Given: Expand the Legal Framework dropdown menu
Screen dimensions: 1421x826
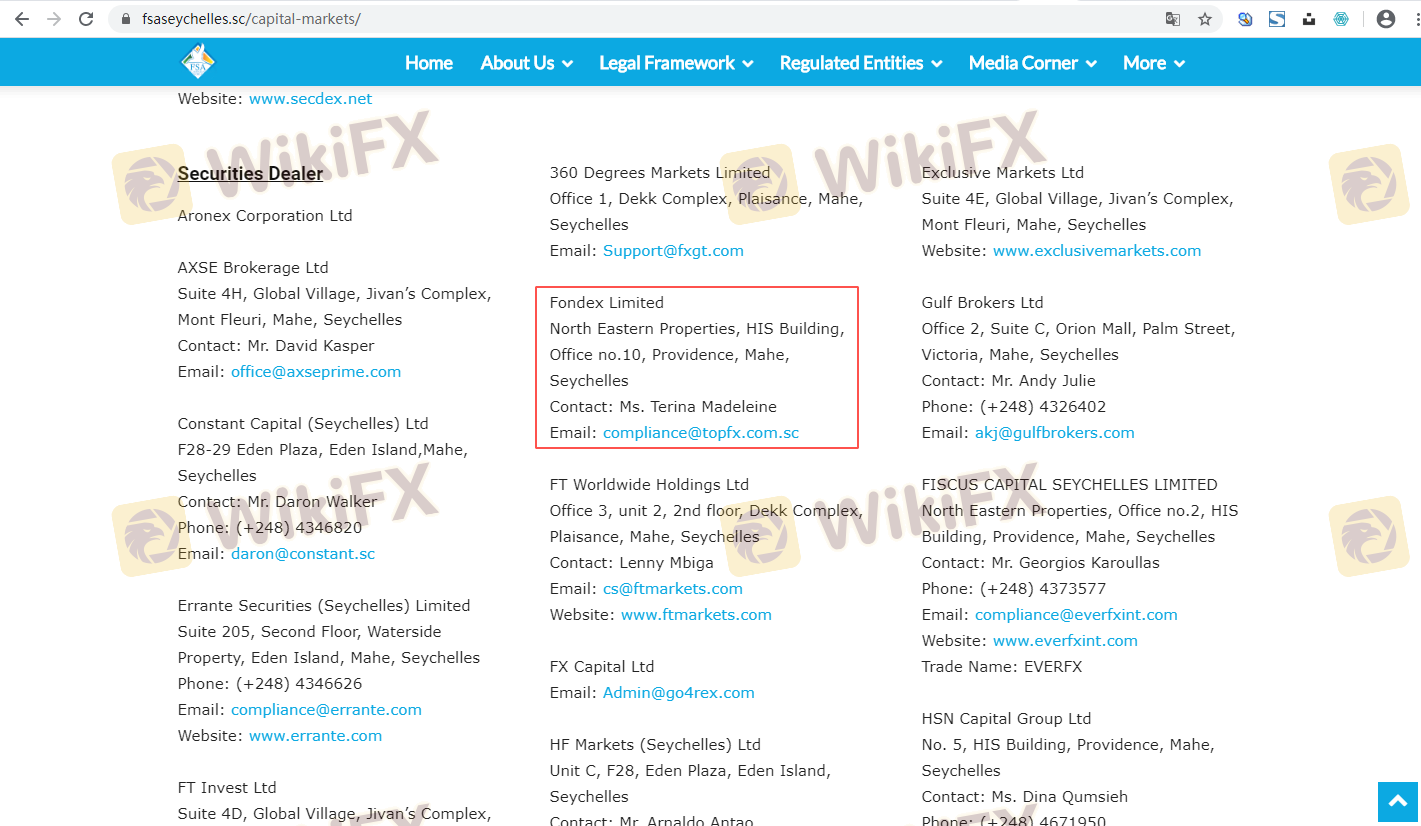Looking at the screenshot, I should pos(676,63).
